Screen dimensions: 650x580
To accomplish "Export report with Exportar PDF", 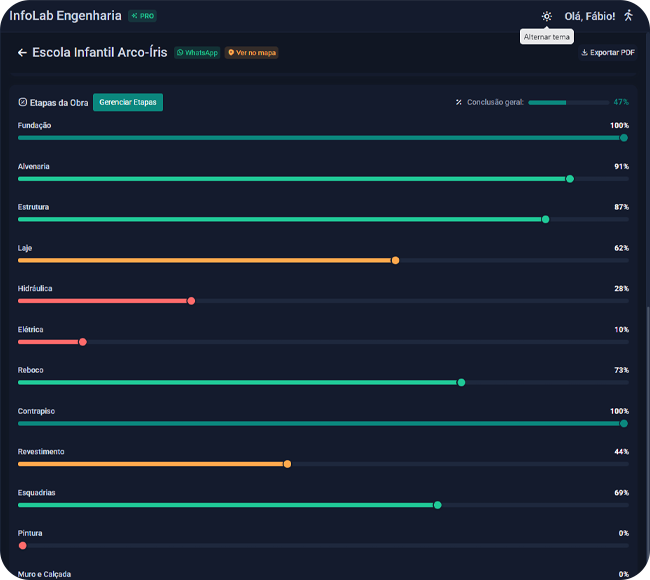I will (608, 53).
